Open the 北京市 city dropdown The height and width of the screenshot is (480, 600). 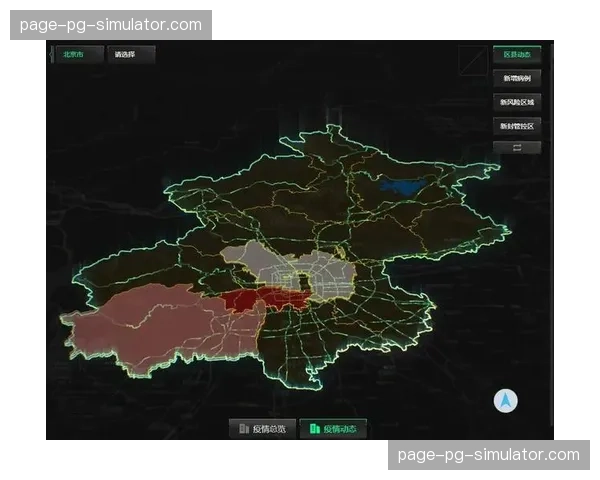point(80,54)
